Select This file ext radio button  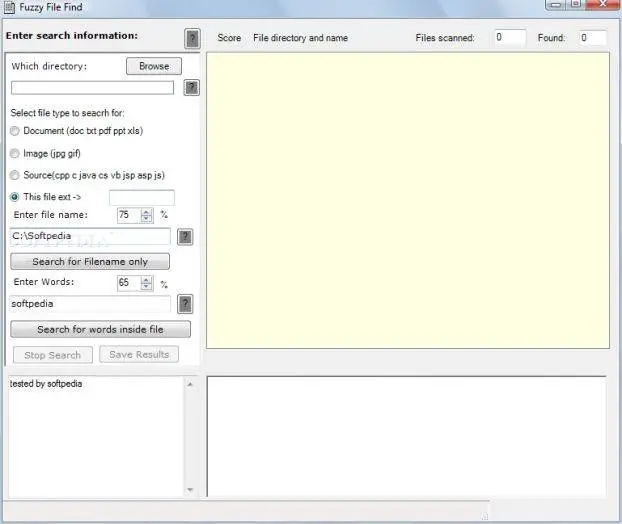tap(15, 197)
